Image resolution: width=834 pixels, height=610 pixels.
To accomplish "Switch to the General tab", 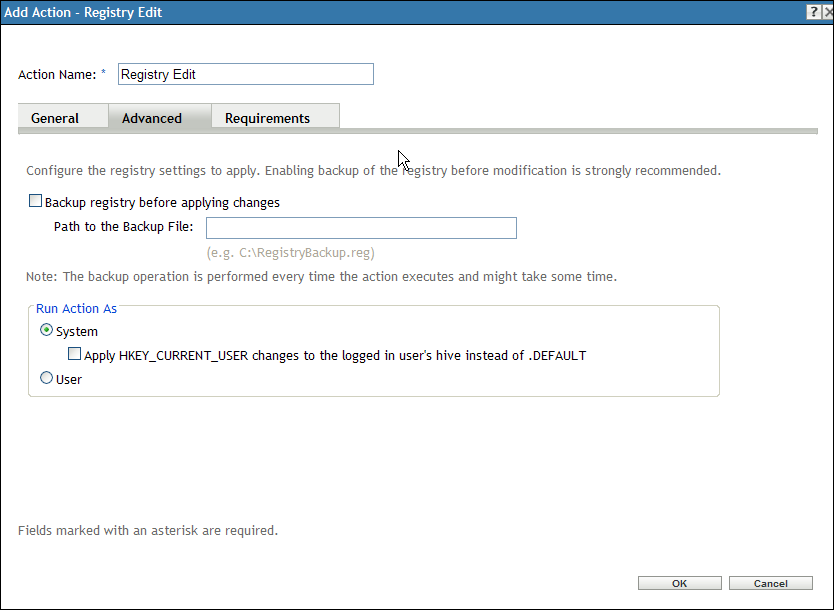I will [x=54, y=117].
